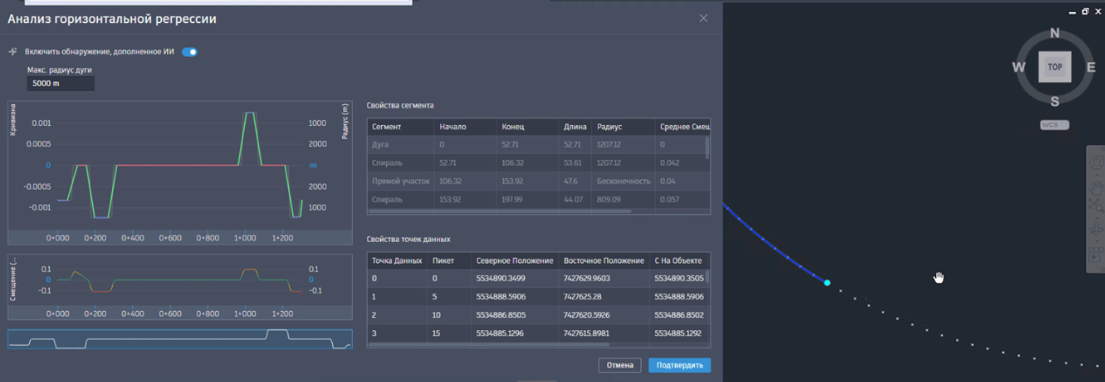Click the chart overview range slider strip
This screenshot has width=1105, height=382.
180,339
